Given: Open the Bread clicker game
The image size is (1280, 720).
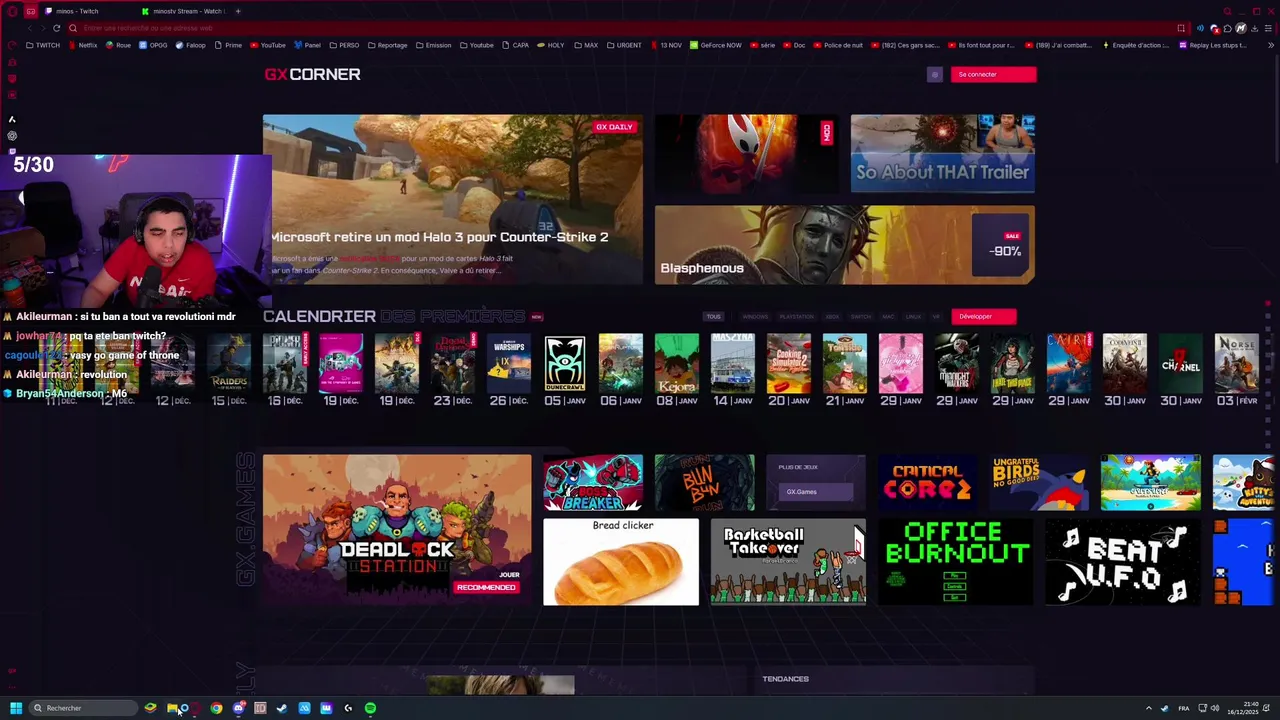Looking at the screenshot, I should pos(621,561).
